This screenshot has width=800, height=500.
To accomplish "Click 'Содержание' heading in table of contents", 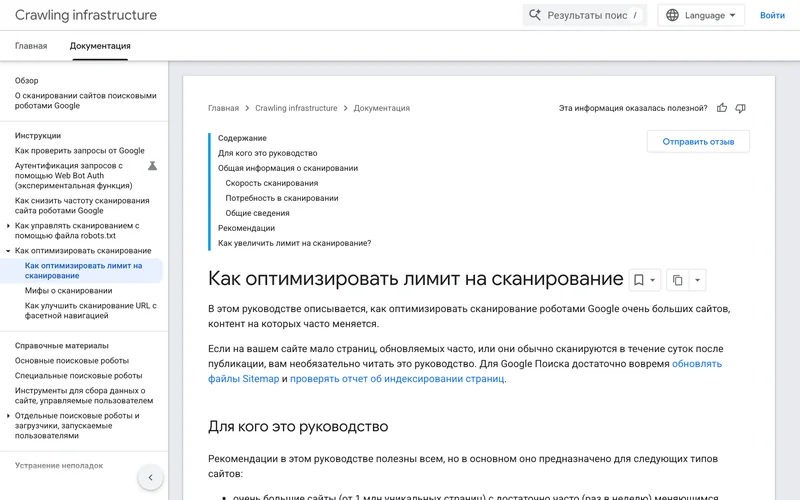I will tap(242, 138).
